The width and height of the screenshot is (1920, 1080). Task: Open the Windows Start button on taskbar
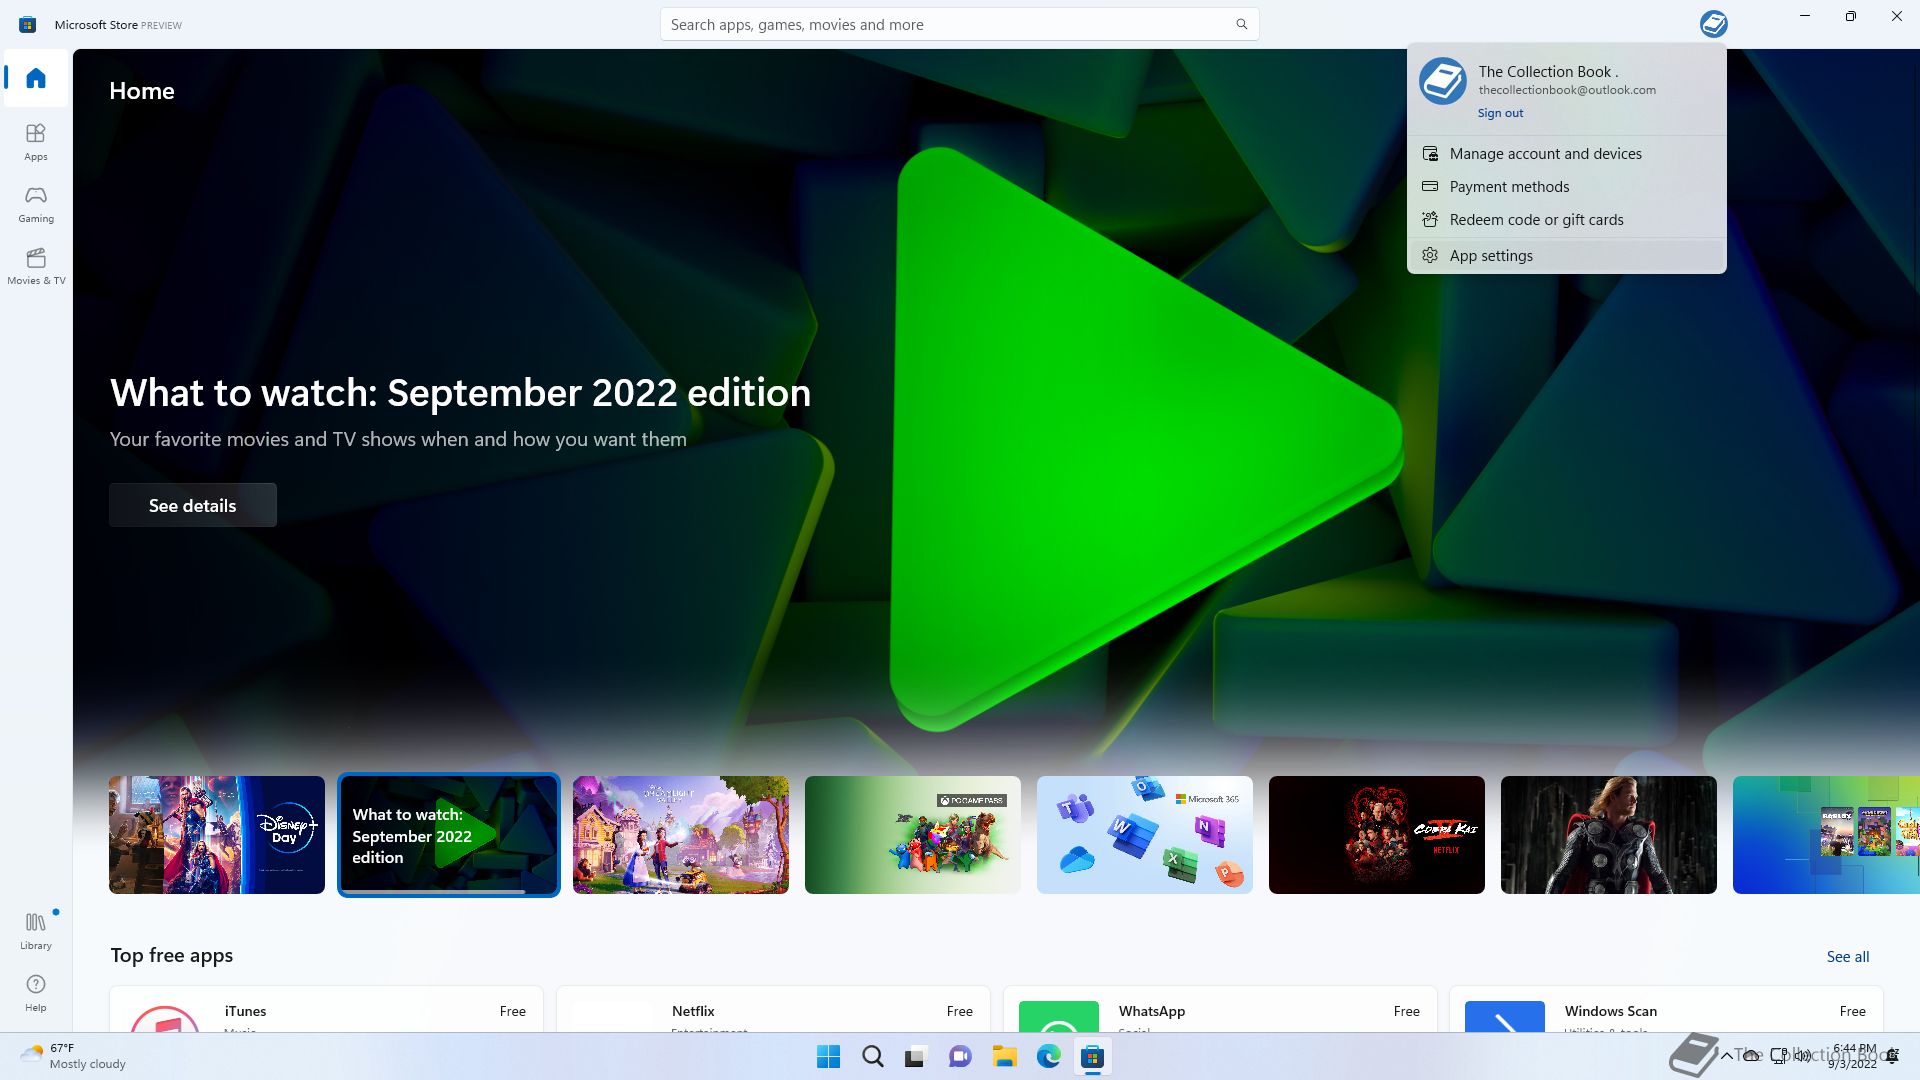pyautogui.click(x=828, y=1057)
